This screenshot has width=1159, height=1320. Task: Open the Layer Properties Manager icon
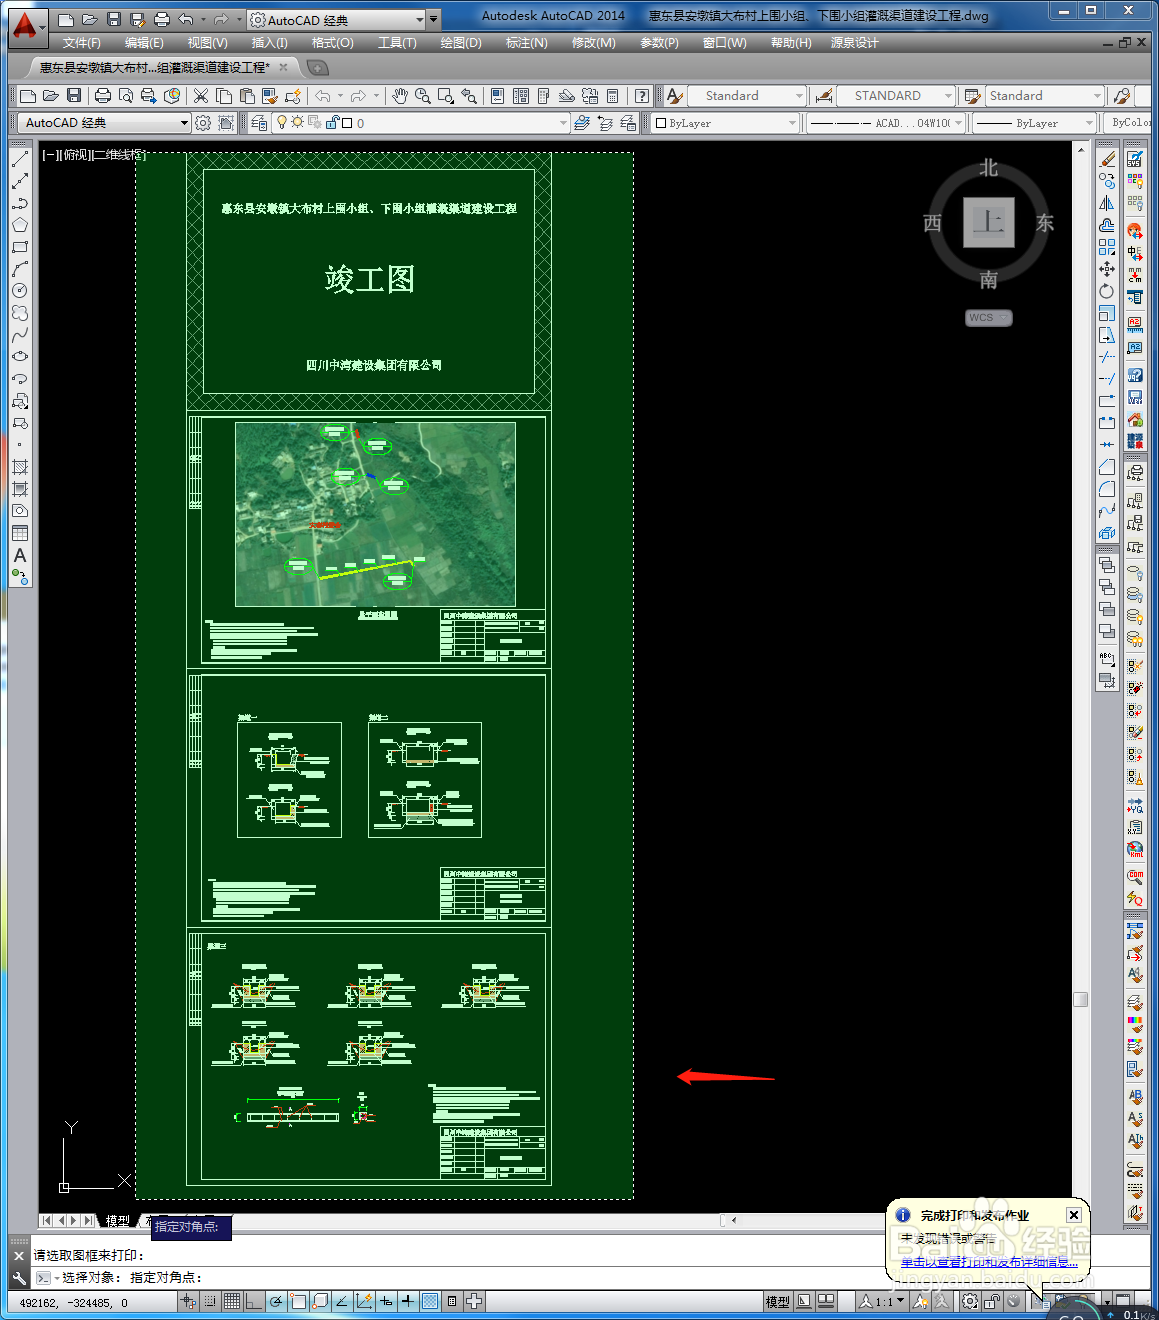(259, 123)
